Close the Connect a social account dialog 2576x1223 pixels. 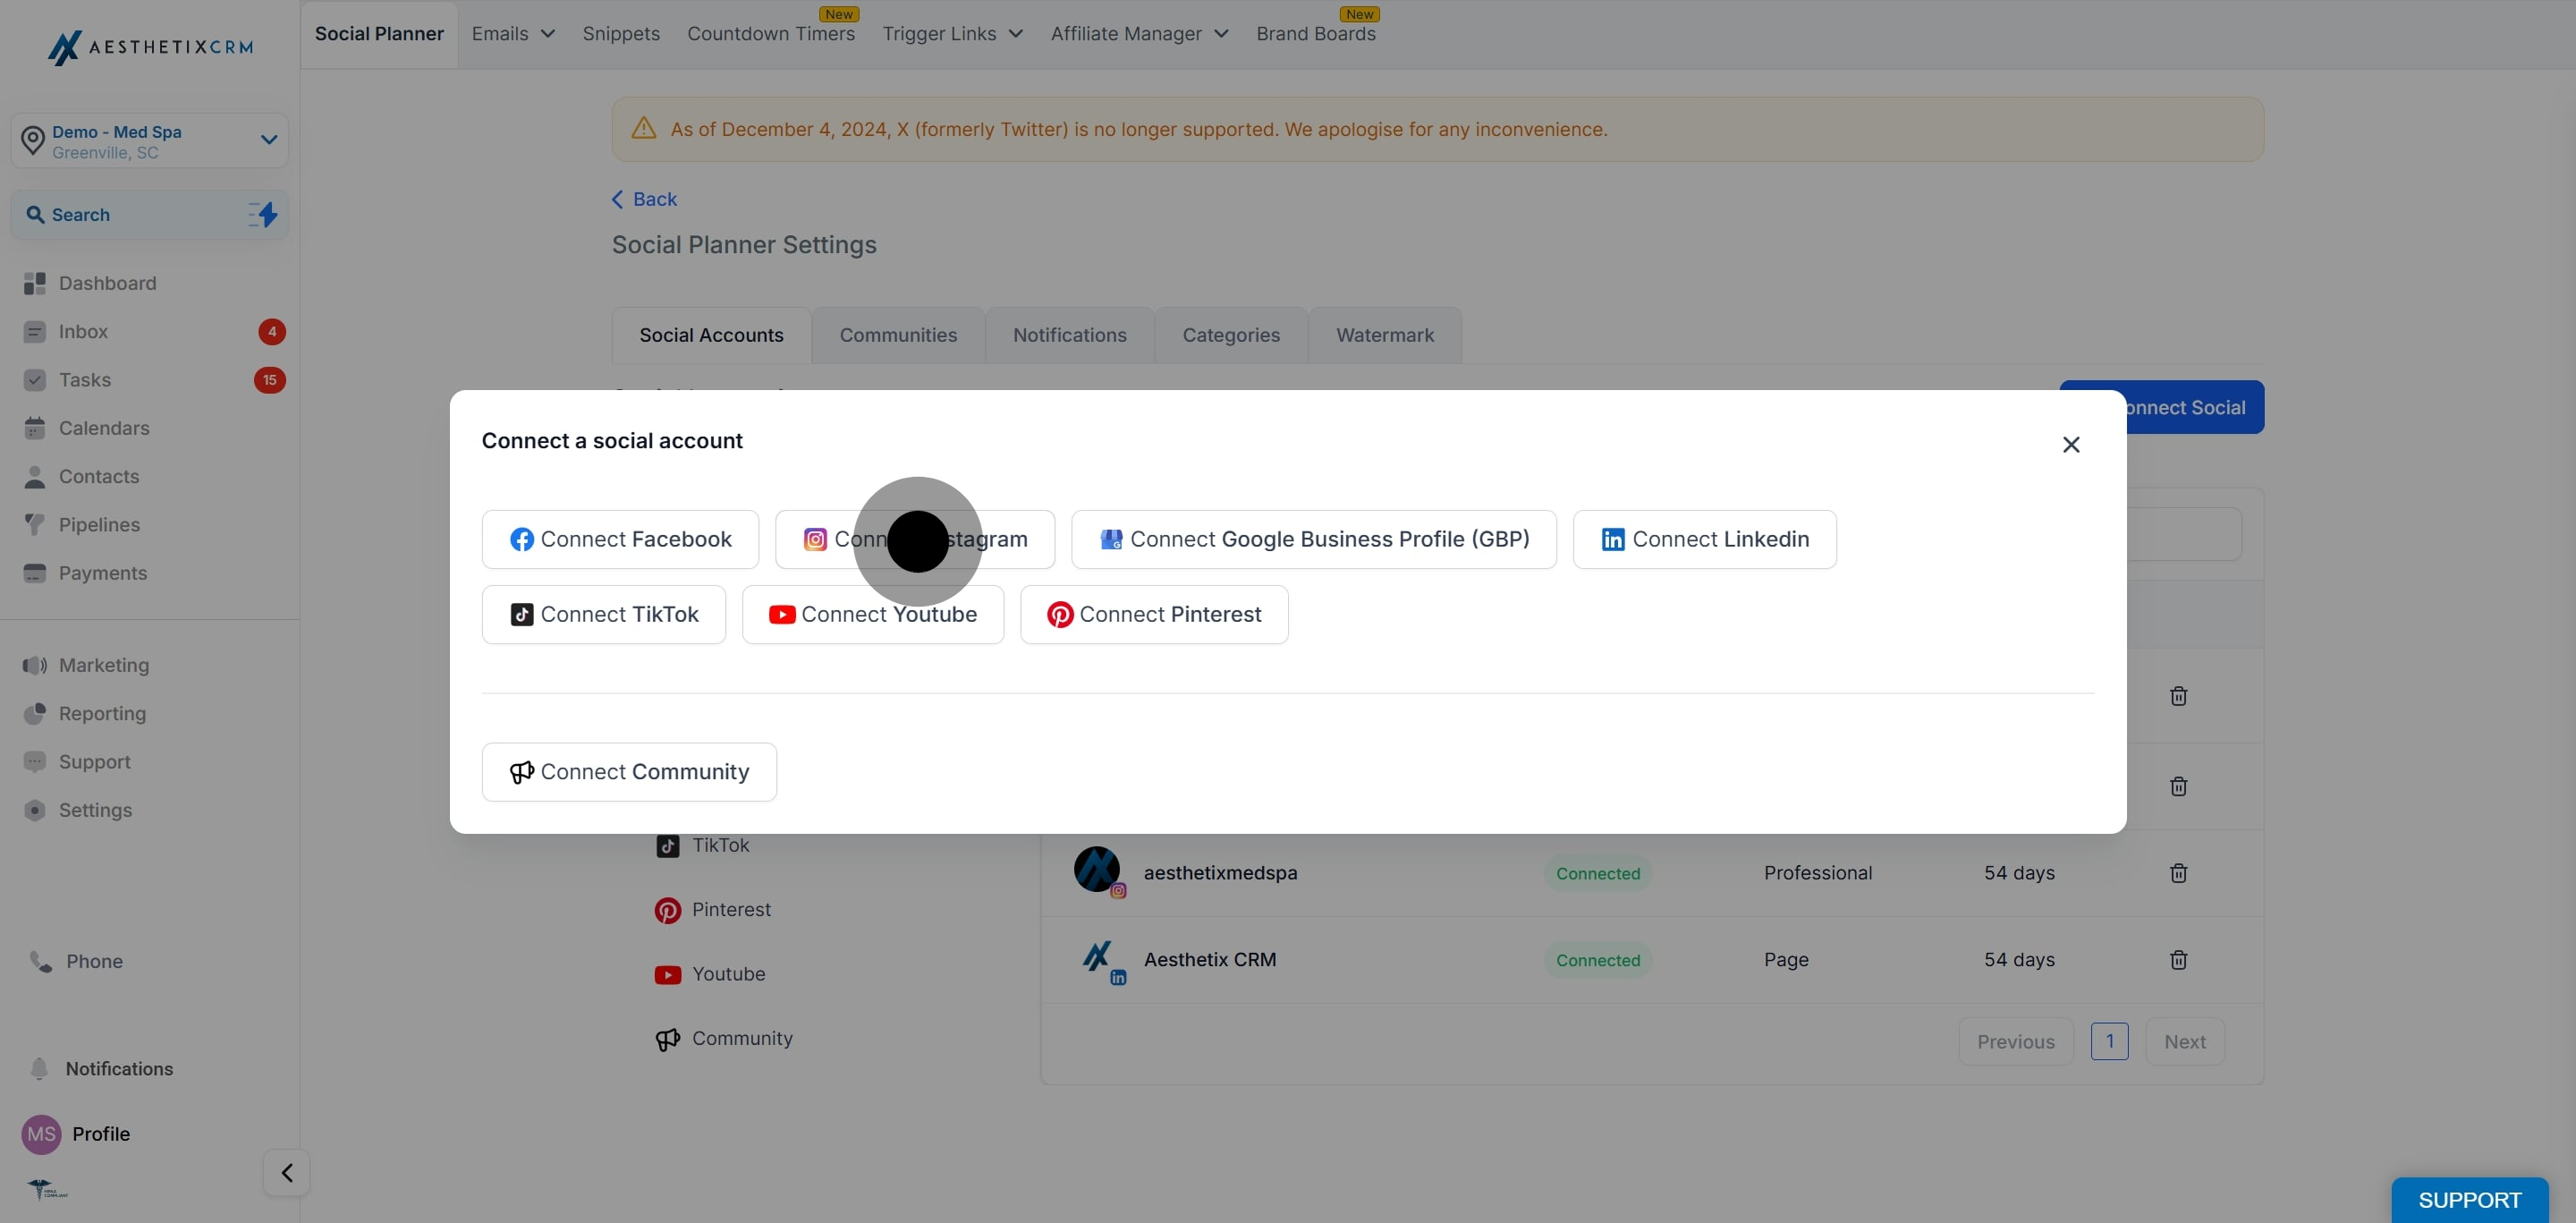coord(2070,444)
